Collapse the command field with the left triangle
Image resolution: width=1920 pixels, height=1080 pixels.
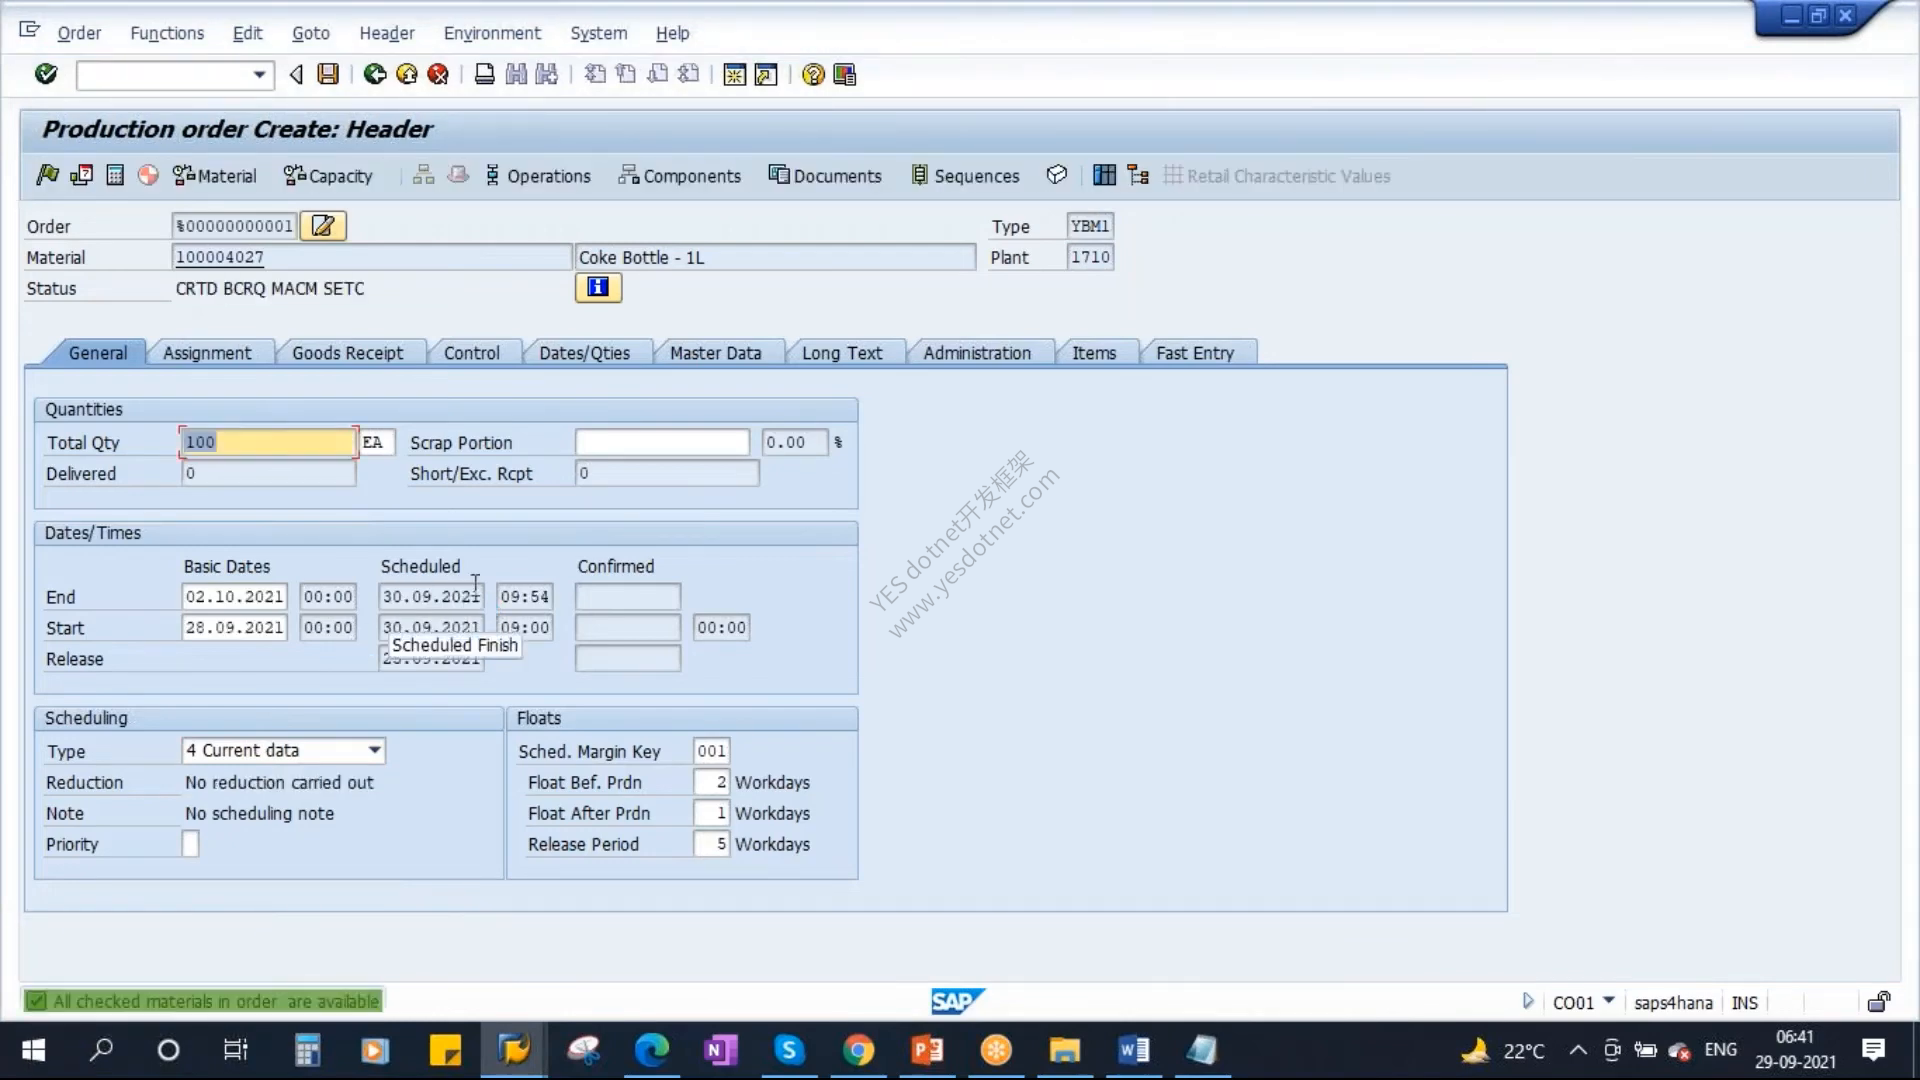(x=296, y=74)
